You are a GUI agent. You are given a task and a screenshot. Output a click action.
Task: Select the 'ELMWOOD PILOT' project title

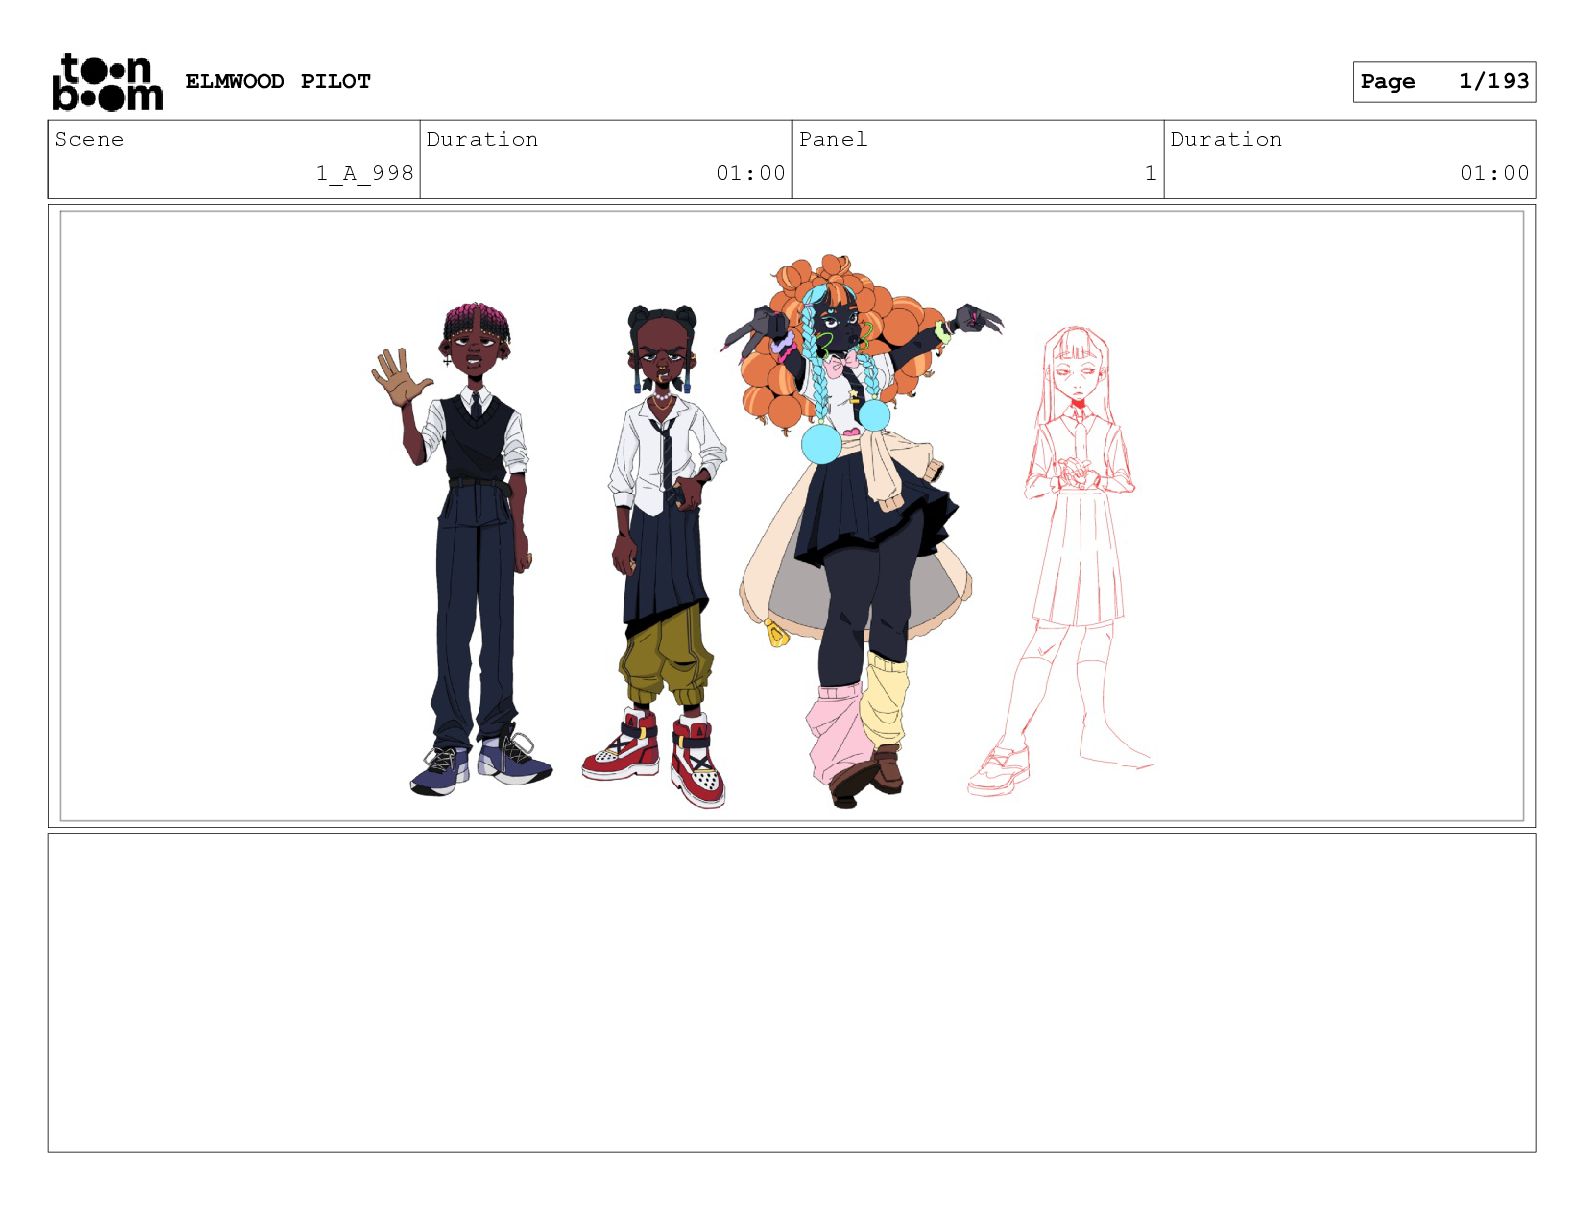point(278,81)
